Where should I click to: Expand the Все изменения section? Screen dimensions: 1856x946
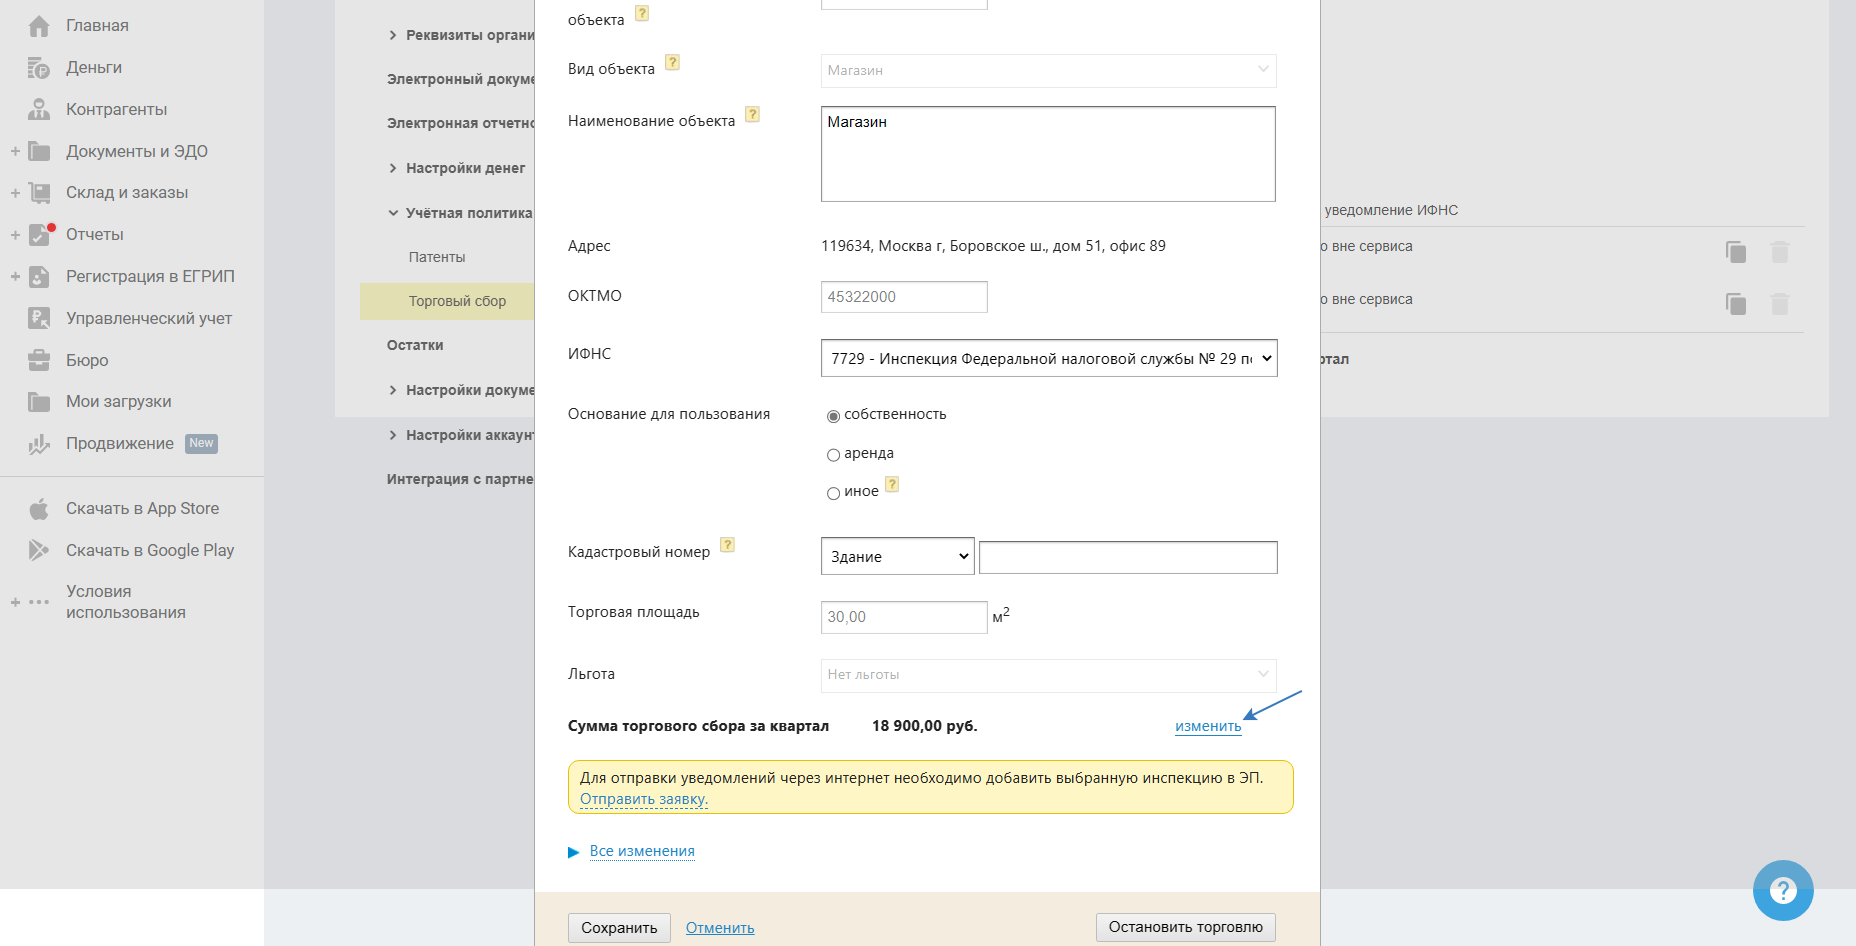pos(641,851)
